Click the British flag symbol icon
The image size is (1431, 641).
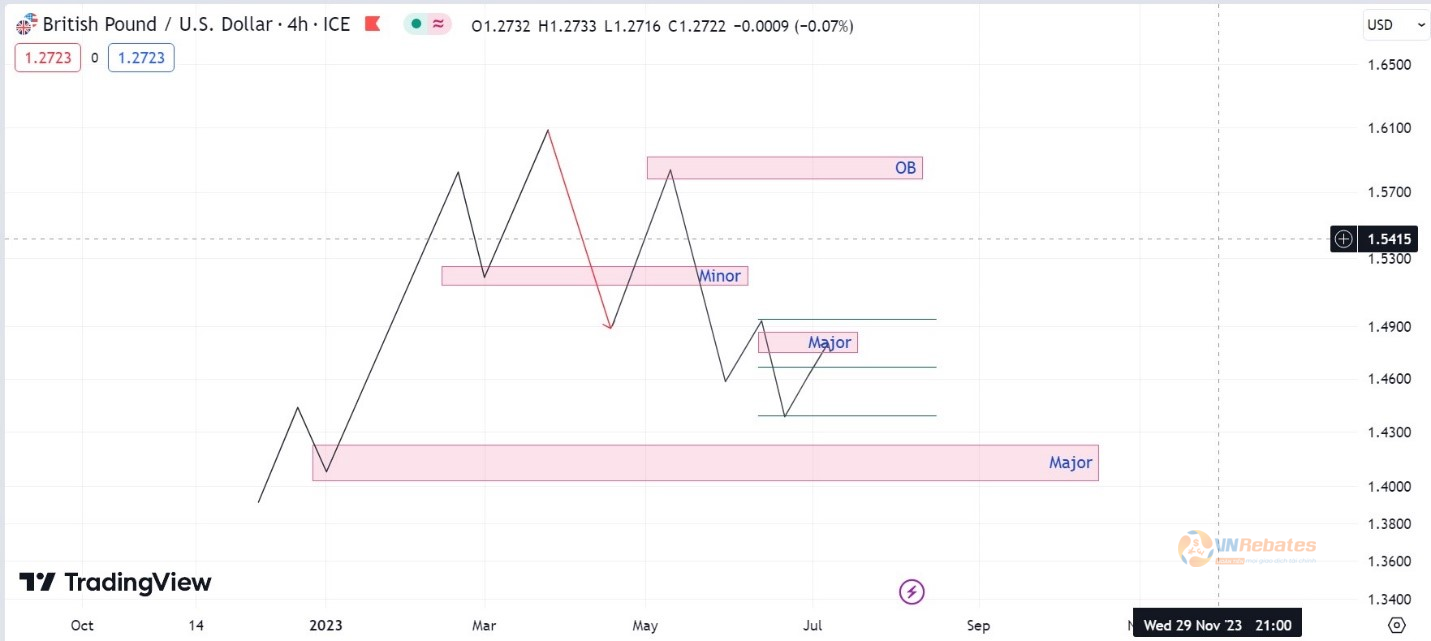[27, 25]
